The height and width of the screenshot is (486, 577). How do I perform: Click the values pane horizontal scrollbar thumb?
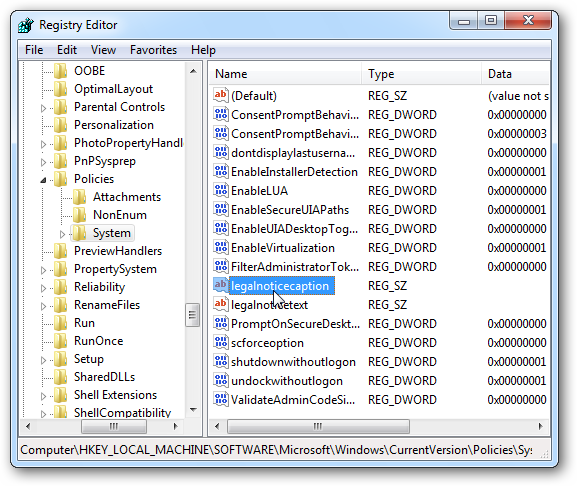click(318, 426)
